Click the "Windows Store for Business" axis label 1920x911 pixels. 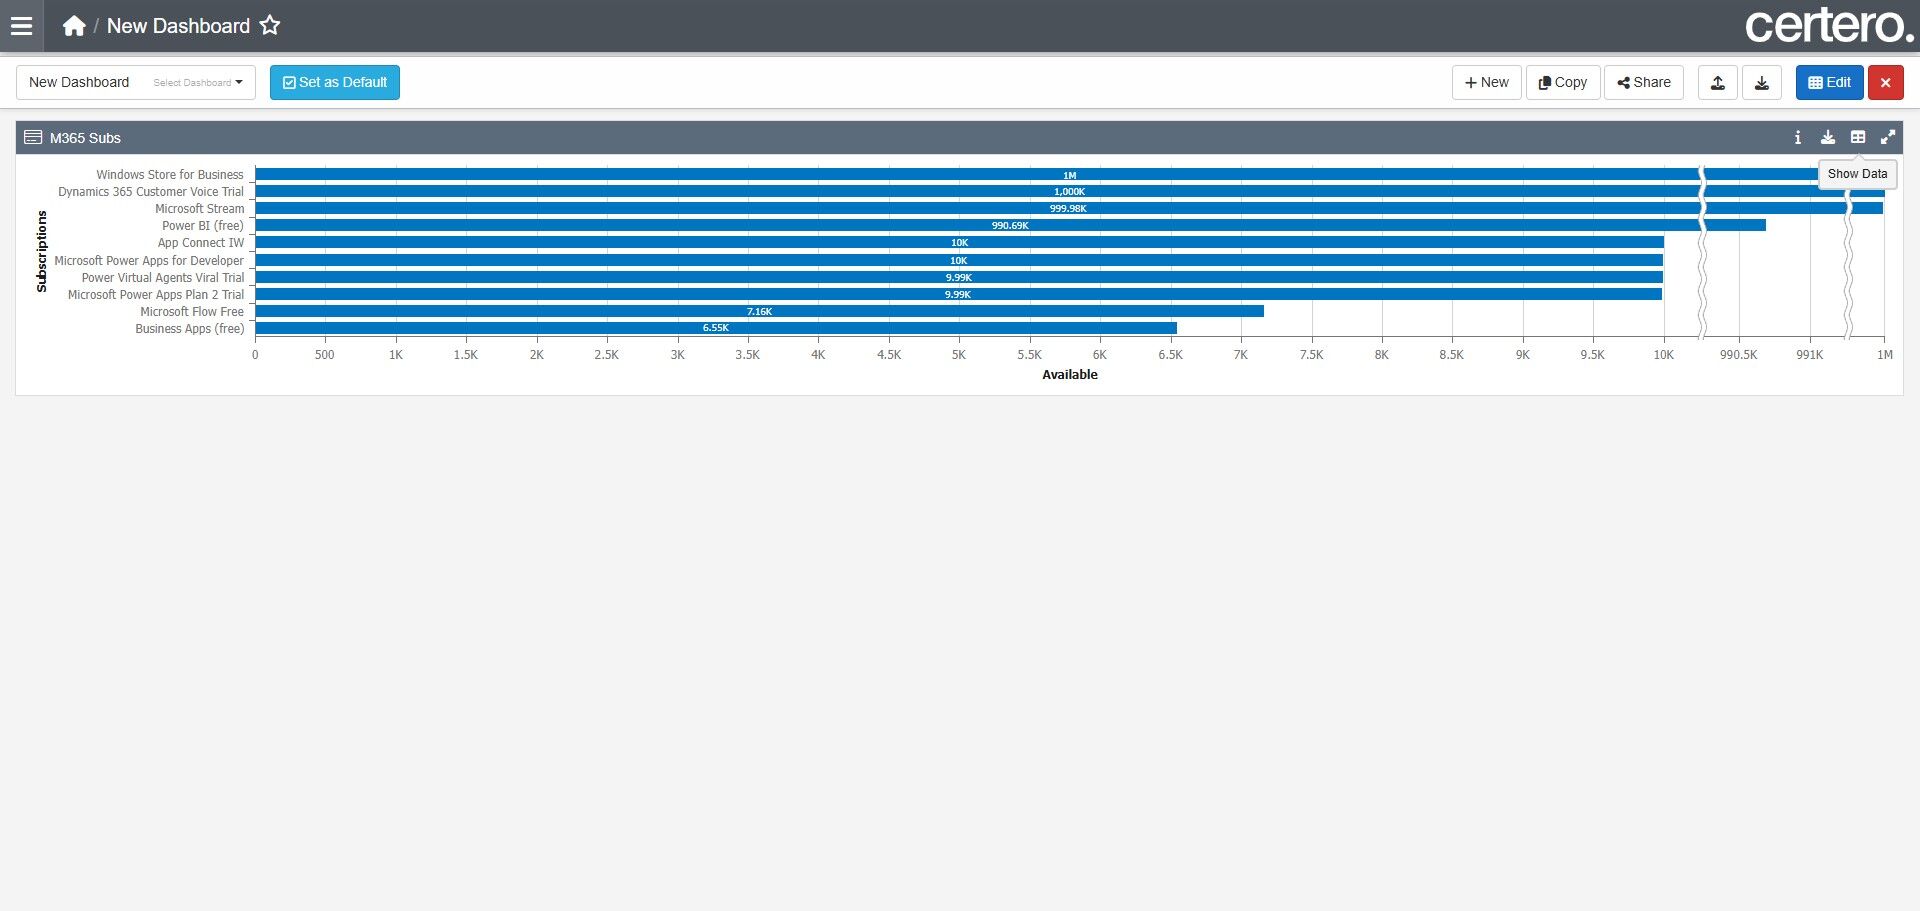[x=170, y=175]
